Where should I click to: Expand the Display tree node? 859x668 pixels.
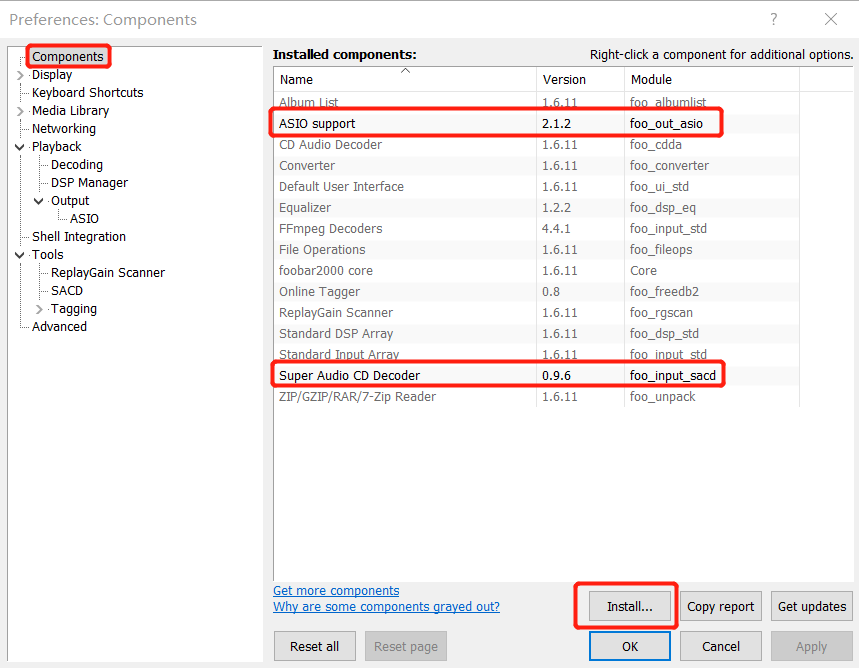[x=20, y=75]
